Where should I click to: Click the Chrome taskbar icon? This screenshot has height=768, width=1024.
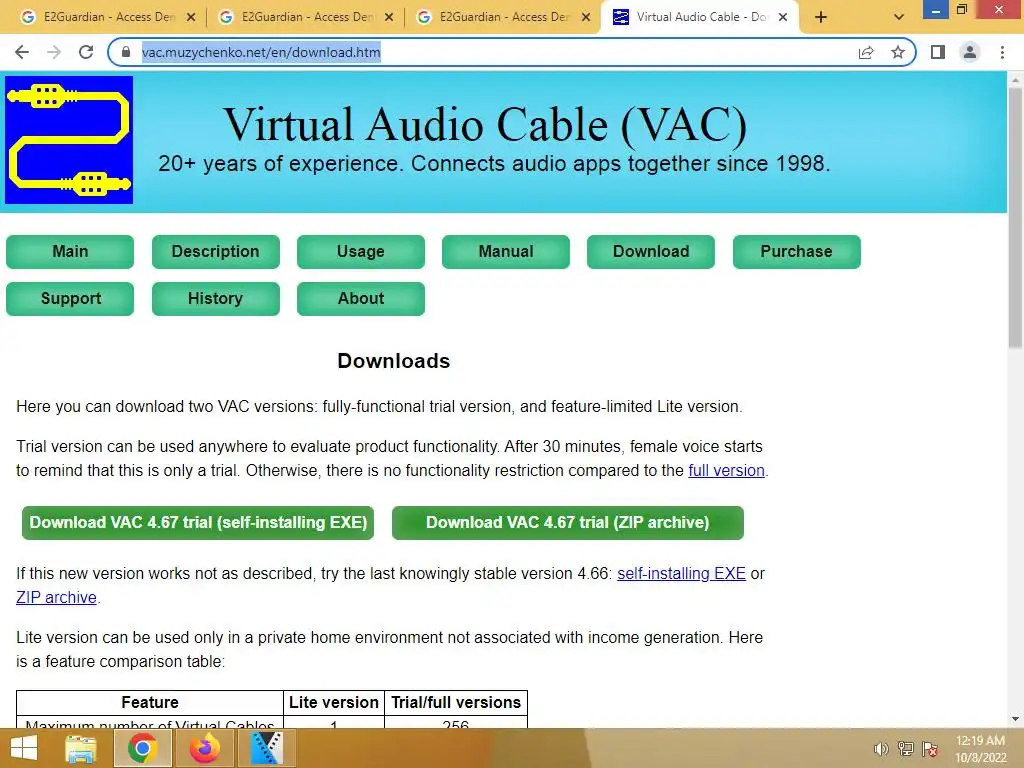[x=143, y=748]
